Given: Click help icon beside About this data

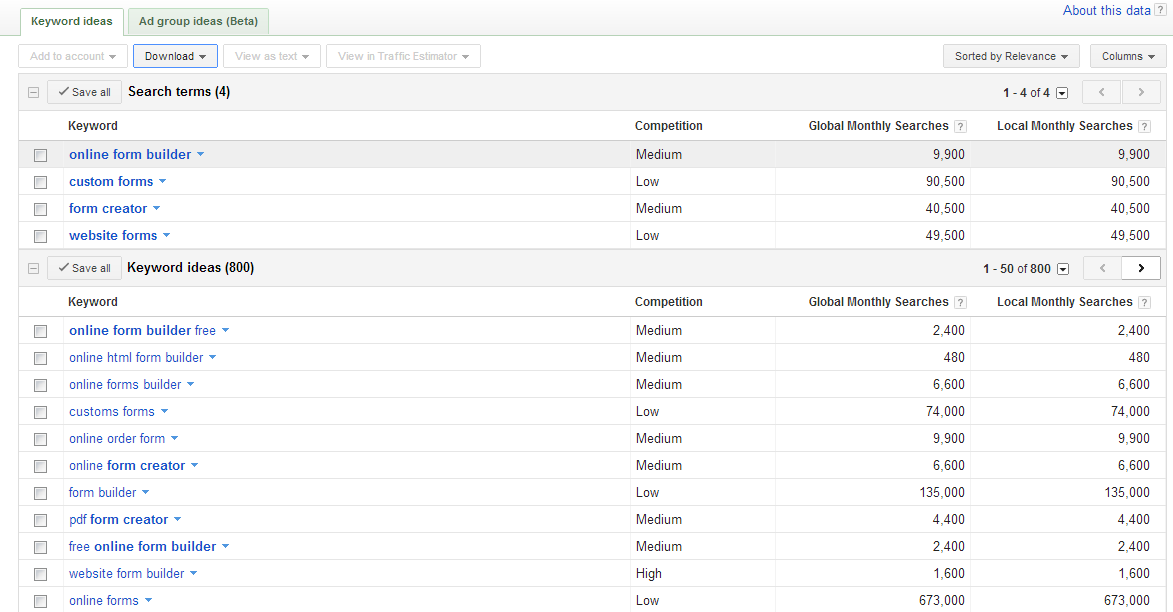Looking at the screenshot, I should (x=1160, y=10).
